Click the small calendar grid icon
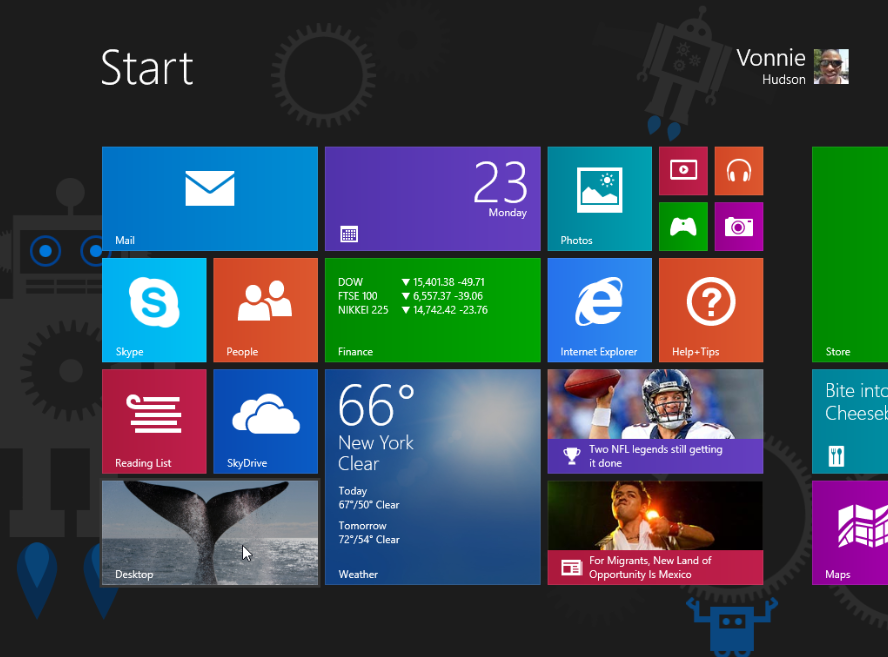This screenshot has width=888, height=657. coord(349,234)
